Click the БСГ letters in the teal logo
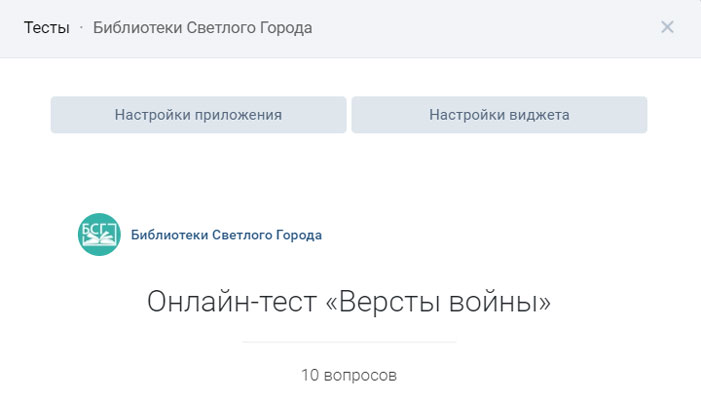 tap(93, 229)
